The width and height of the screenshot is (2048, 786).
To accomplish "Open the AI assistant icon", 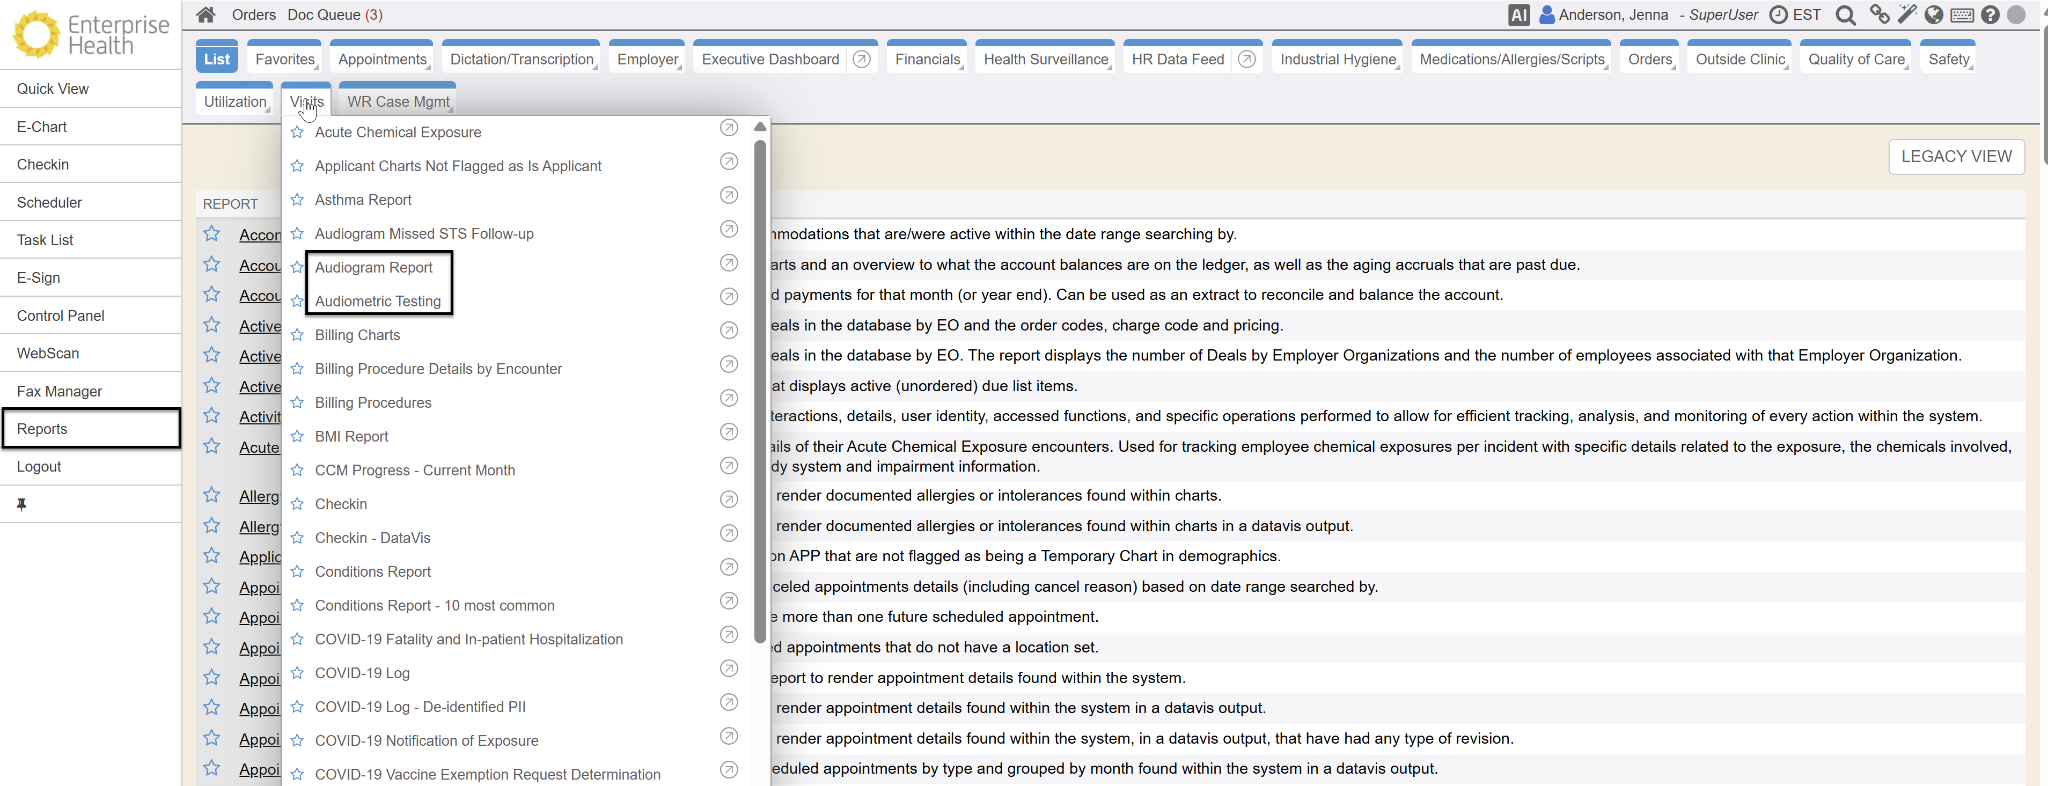I will click(x=1518, y=15).
